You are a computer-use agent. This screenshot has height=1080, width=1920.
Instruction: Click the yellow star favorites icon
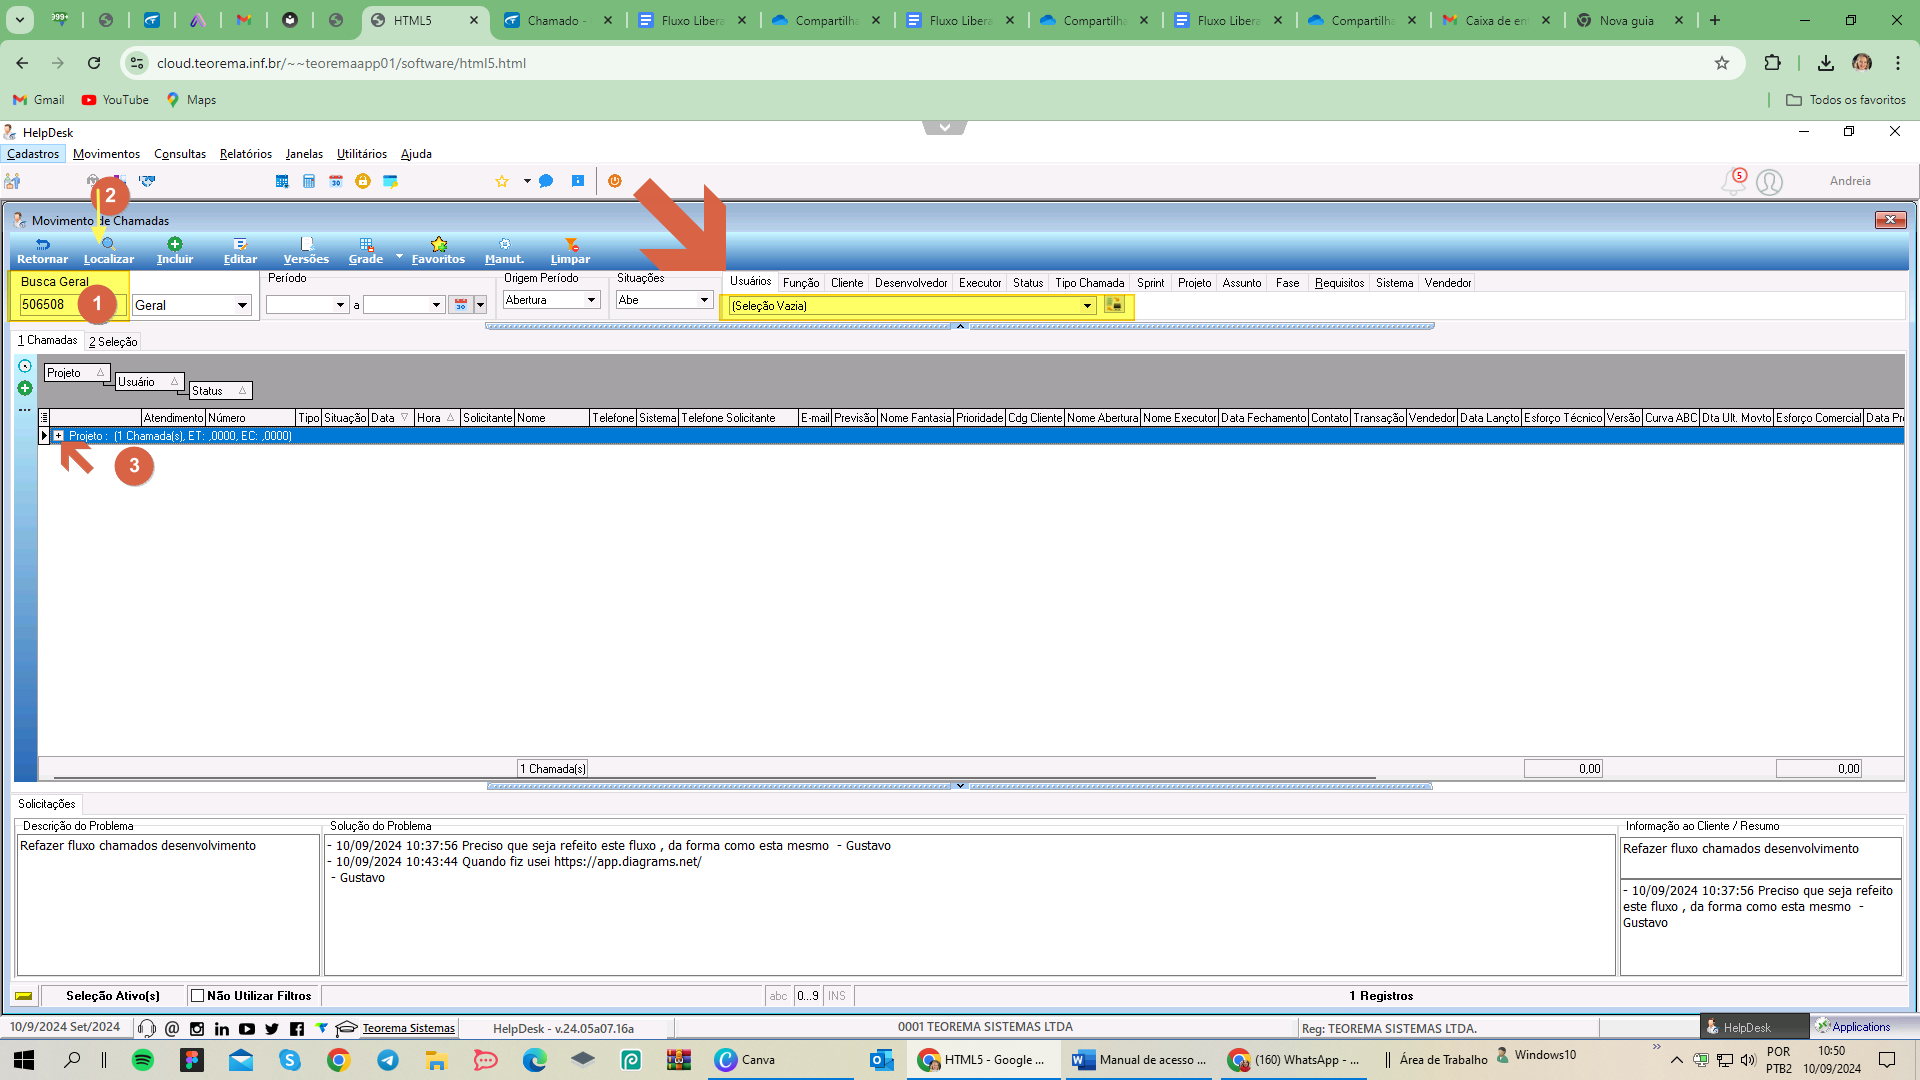point(502,181)
